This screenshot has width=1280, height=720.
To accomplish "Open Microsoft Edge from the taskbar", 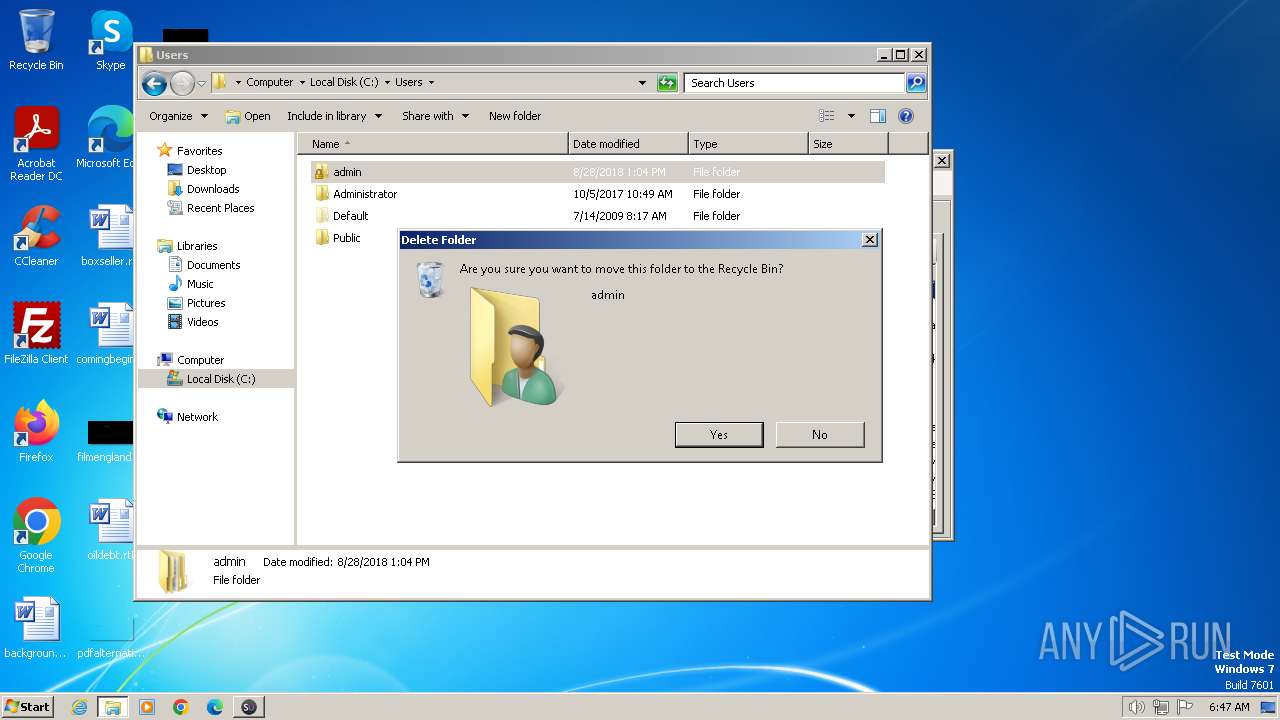I will (215, 707).
